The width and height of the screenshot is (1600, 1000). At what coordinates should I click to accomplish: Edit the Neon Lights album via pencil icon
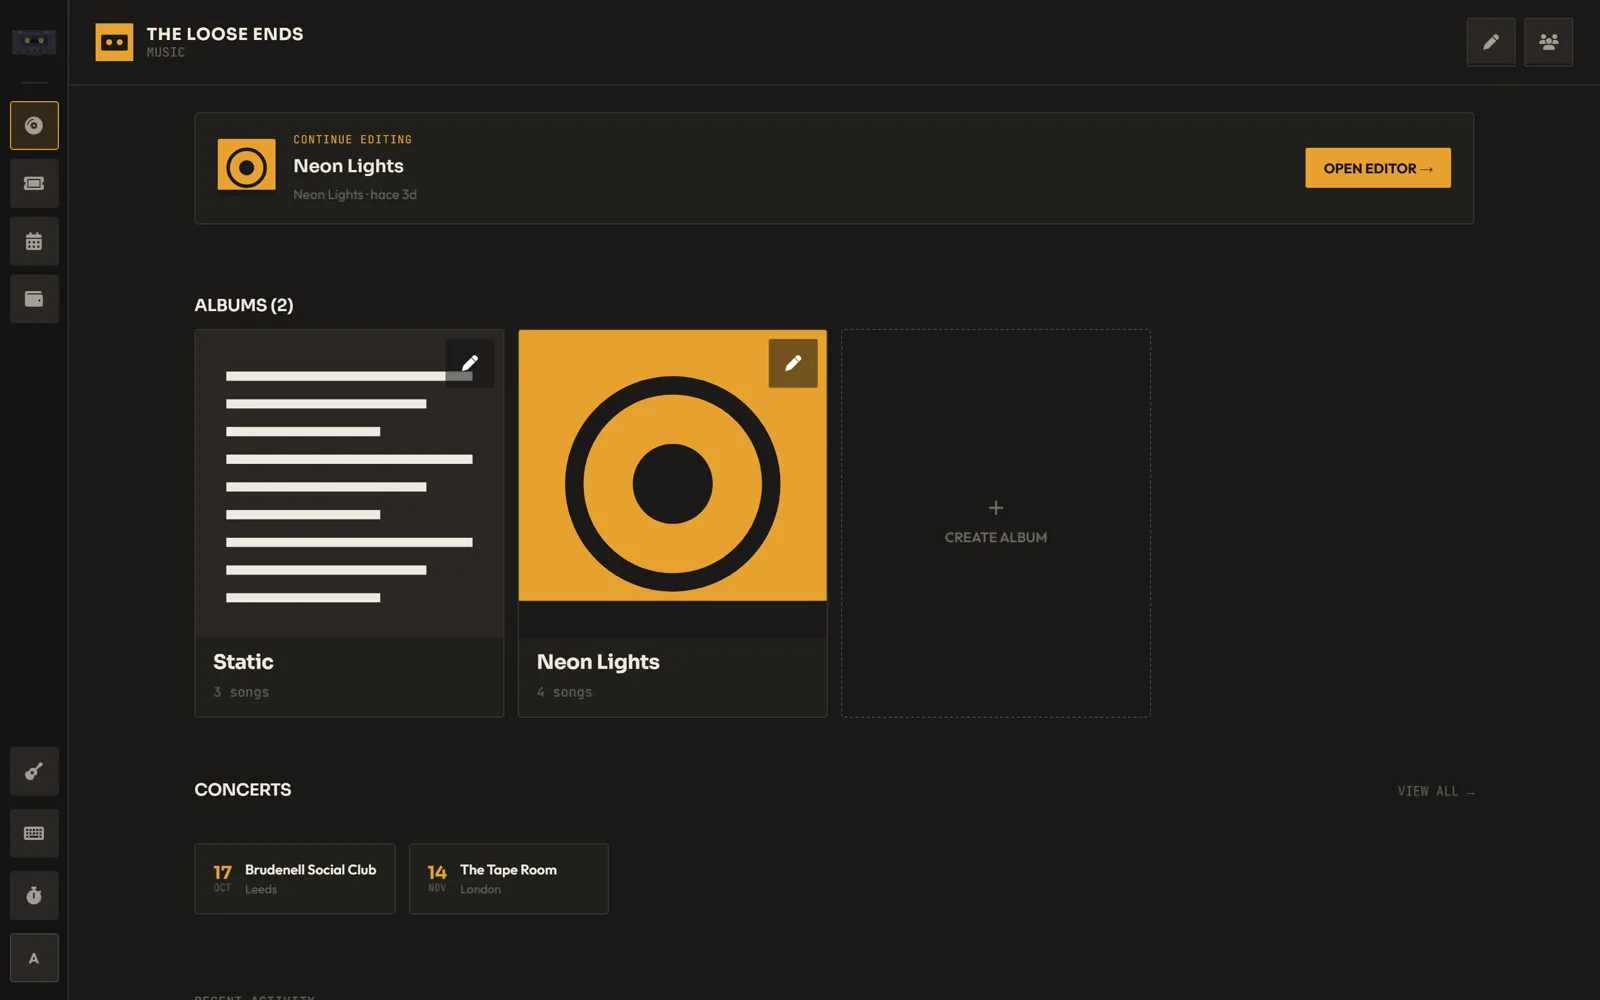pos(793,363)
